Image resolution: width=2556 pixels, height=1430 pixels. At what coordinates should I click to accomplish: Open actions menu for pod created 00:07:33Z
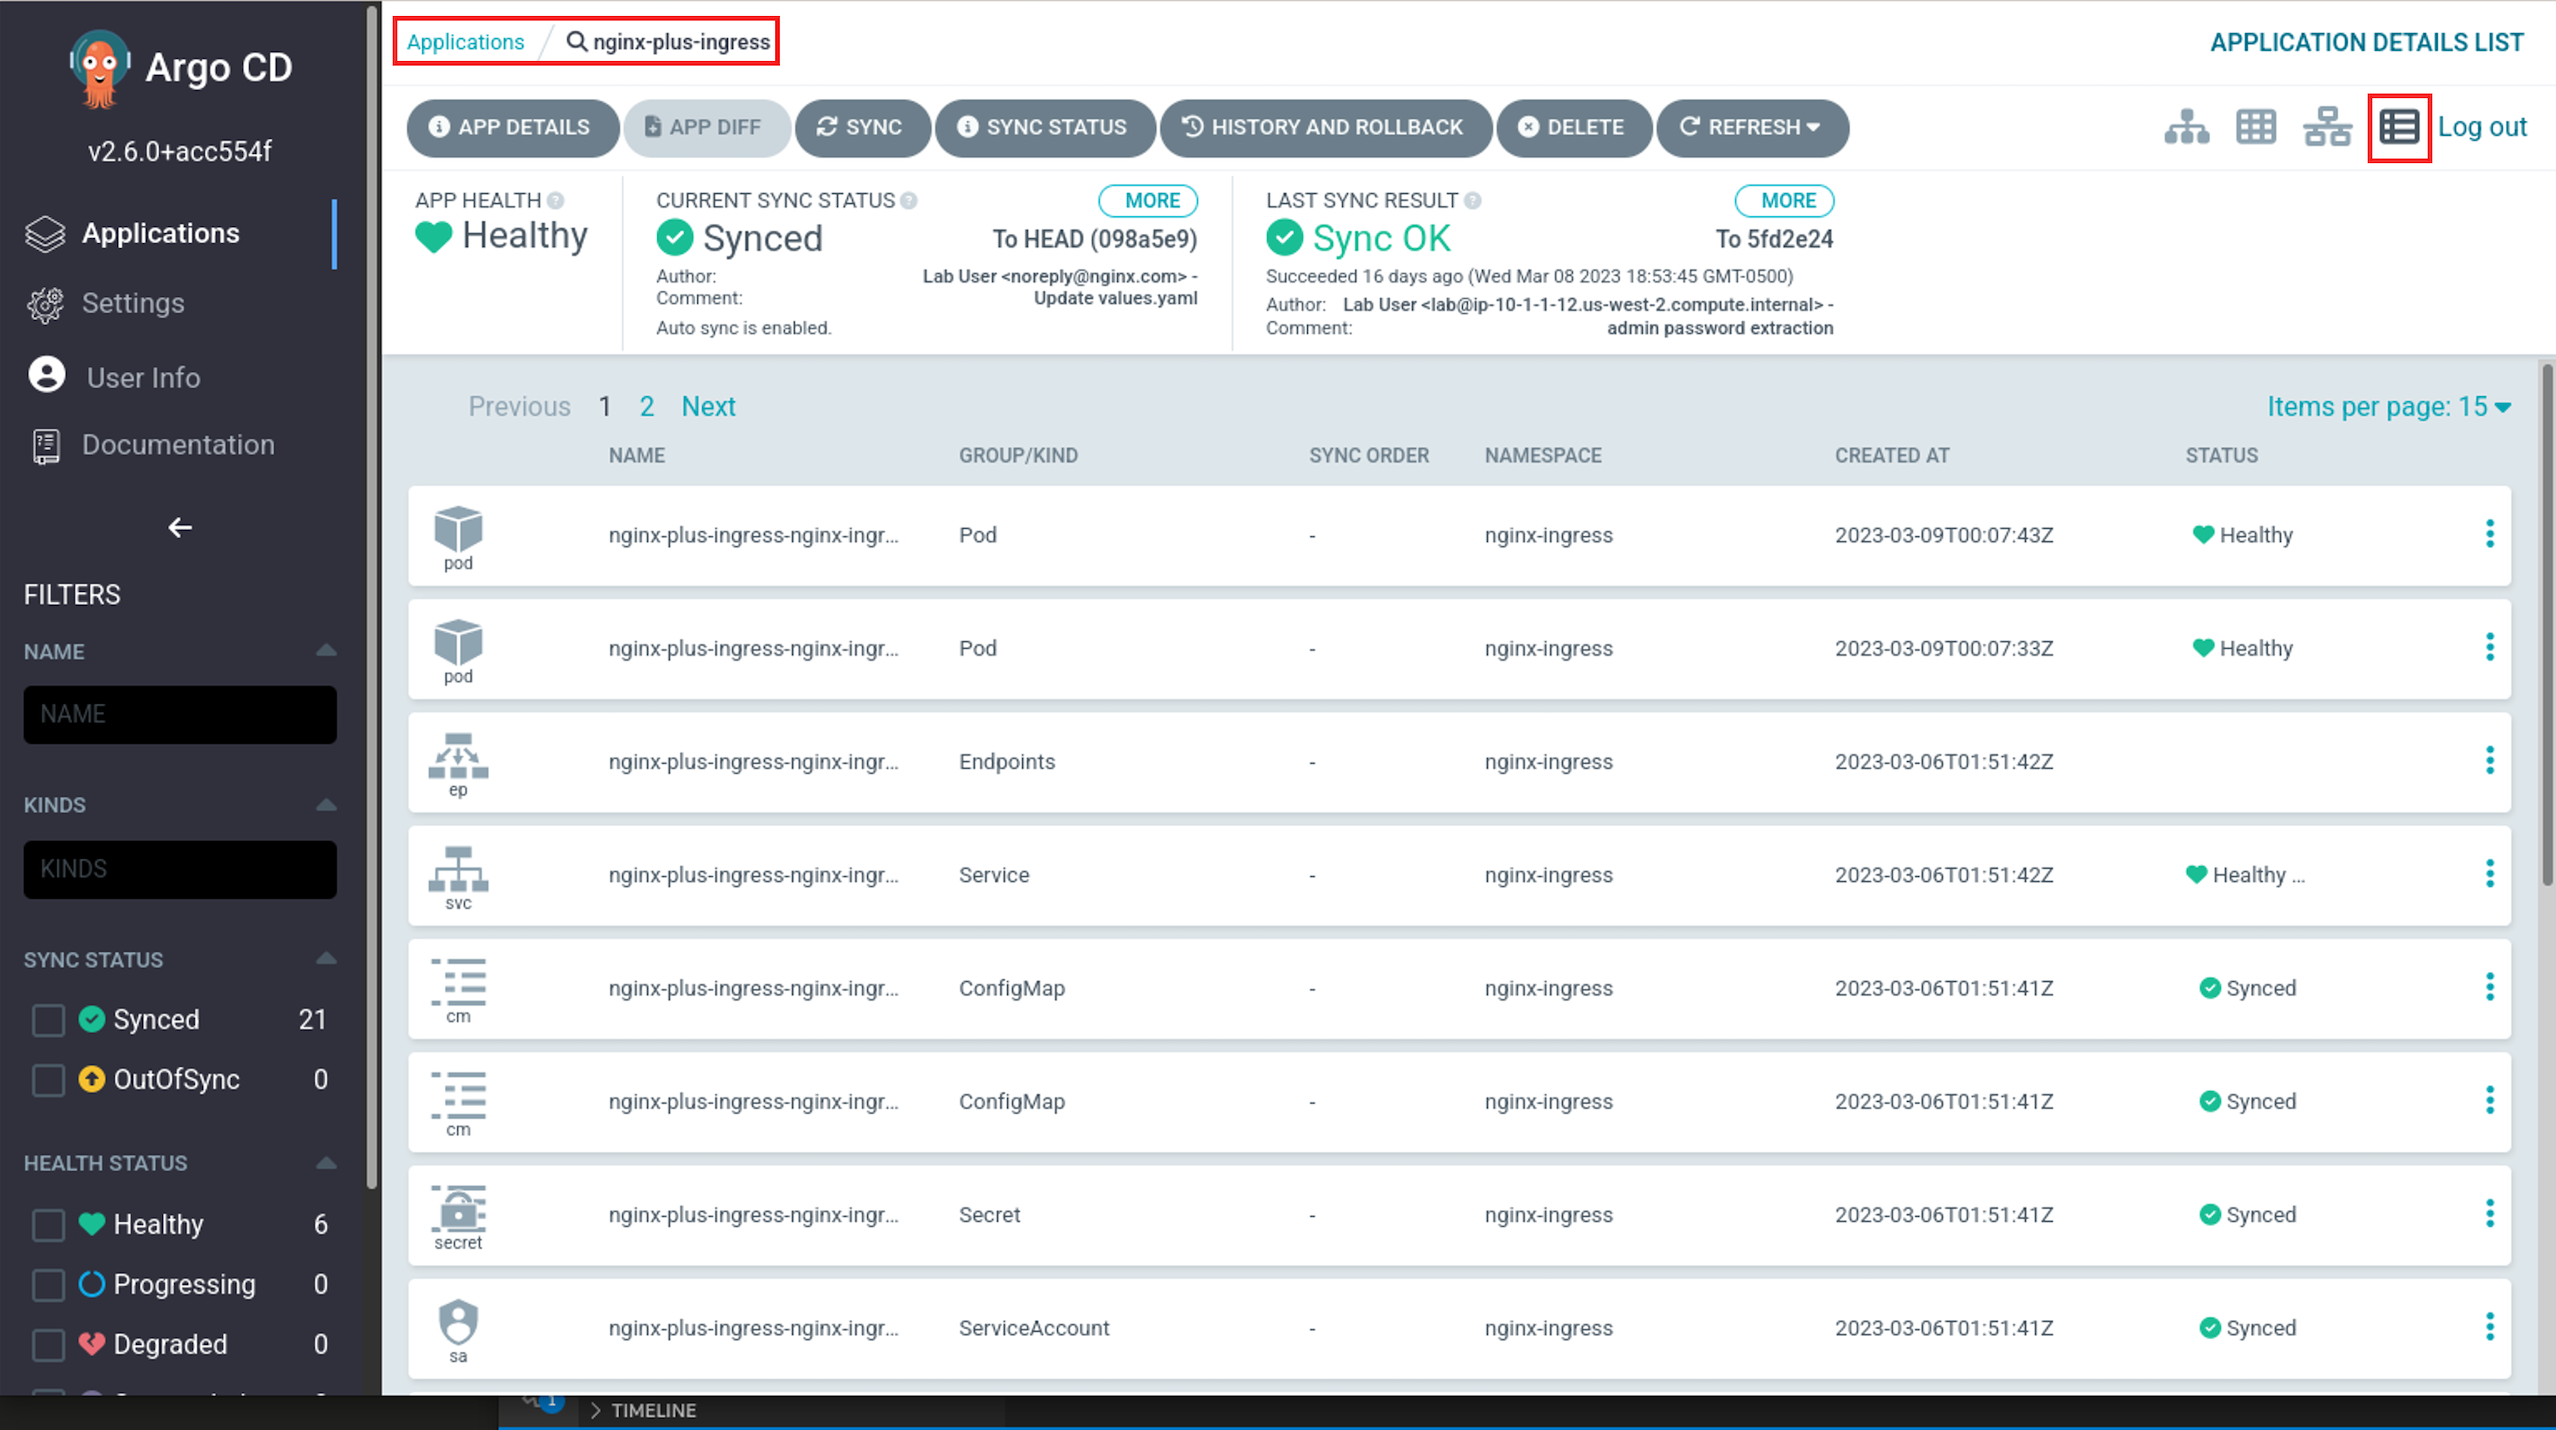(x=2489, y=648)
